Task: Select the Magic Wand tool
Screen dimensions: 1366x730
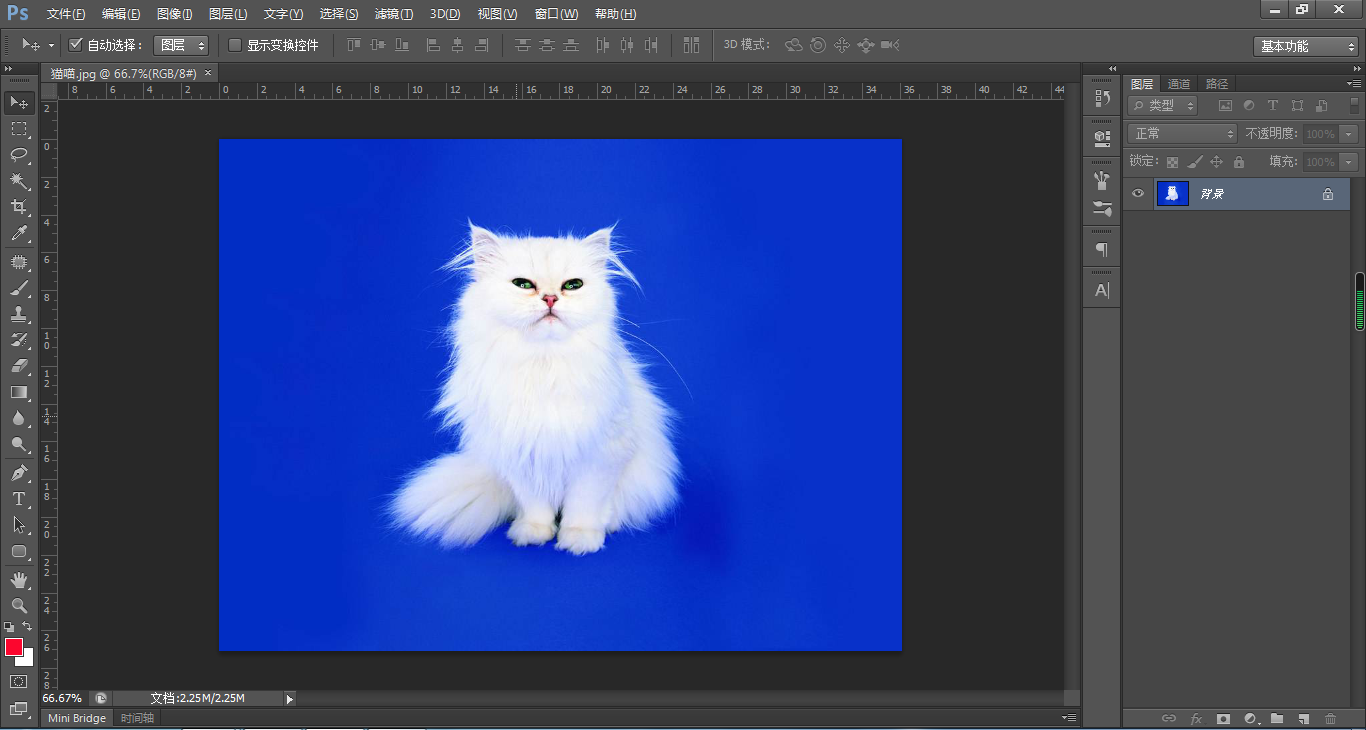Action: [19, 181]
